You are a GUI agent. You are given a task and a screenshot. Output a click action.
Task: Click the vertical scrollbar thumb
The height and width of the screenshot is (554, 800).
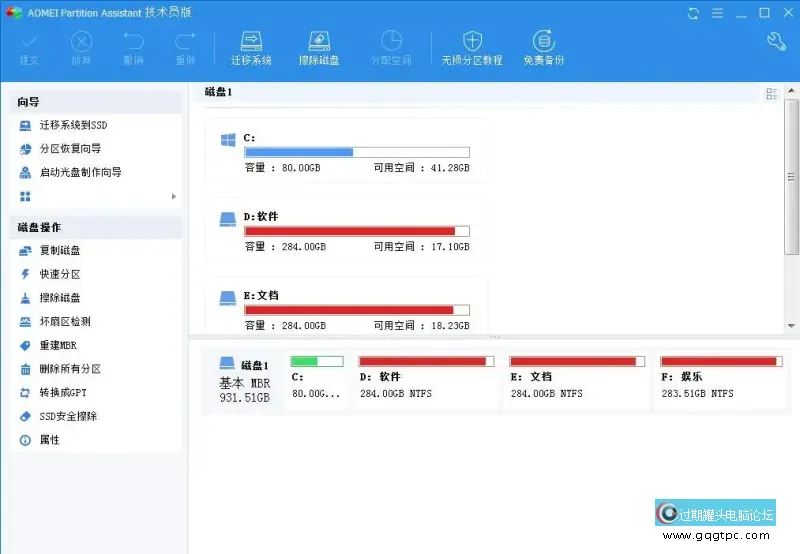pos(791,177)
